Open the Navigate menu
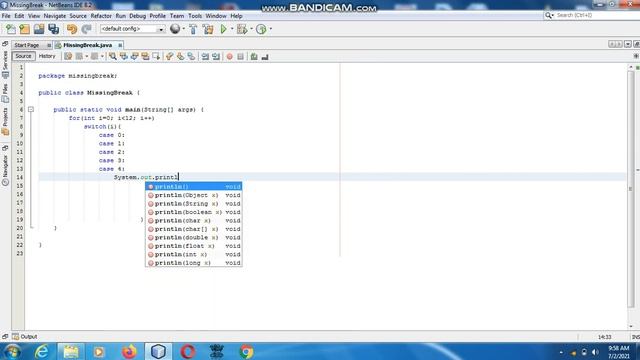This screenshot has width=640, height=360. coord(55,16)
